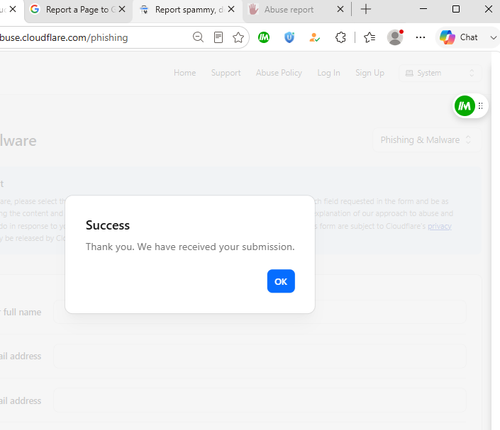500x430 pixels.
Task: Click the full name input field
Action: click(x=260, y=312)
